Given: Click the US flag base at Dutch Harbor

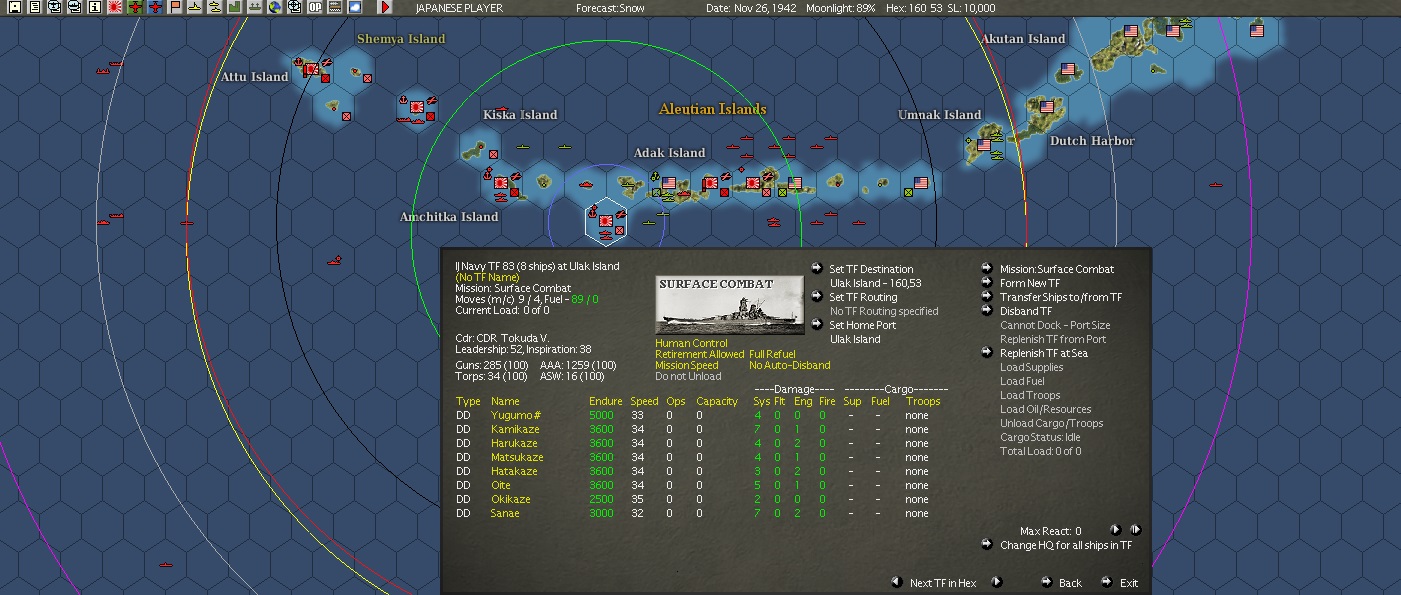Looking at the screenshot, I should [1047, 106].
